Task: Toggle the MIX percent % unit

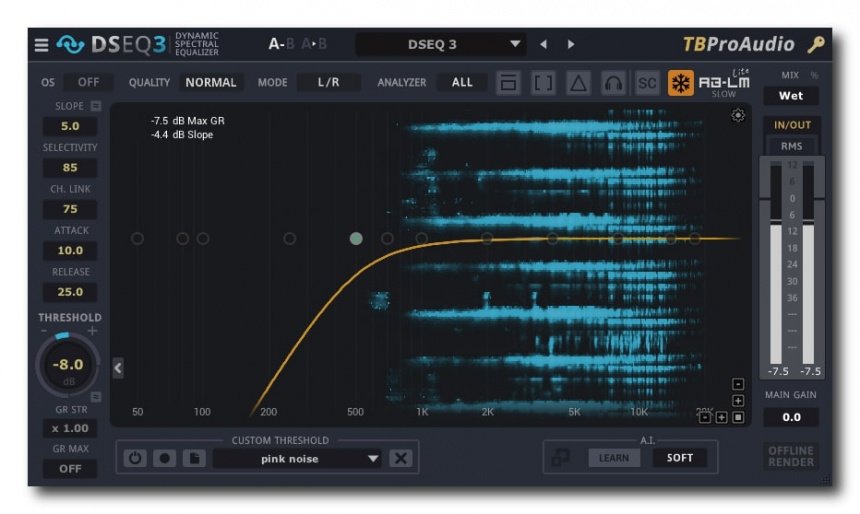Action: point(814,75)
